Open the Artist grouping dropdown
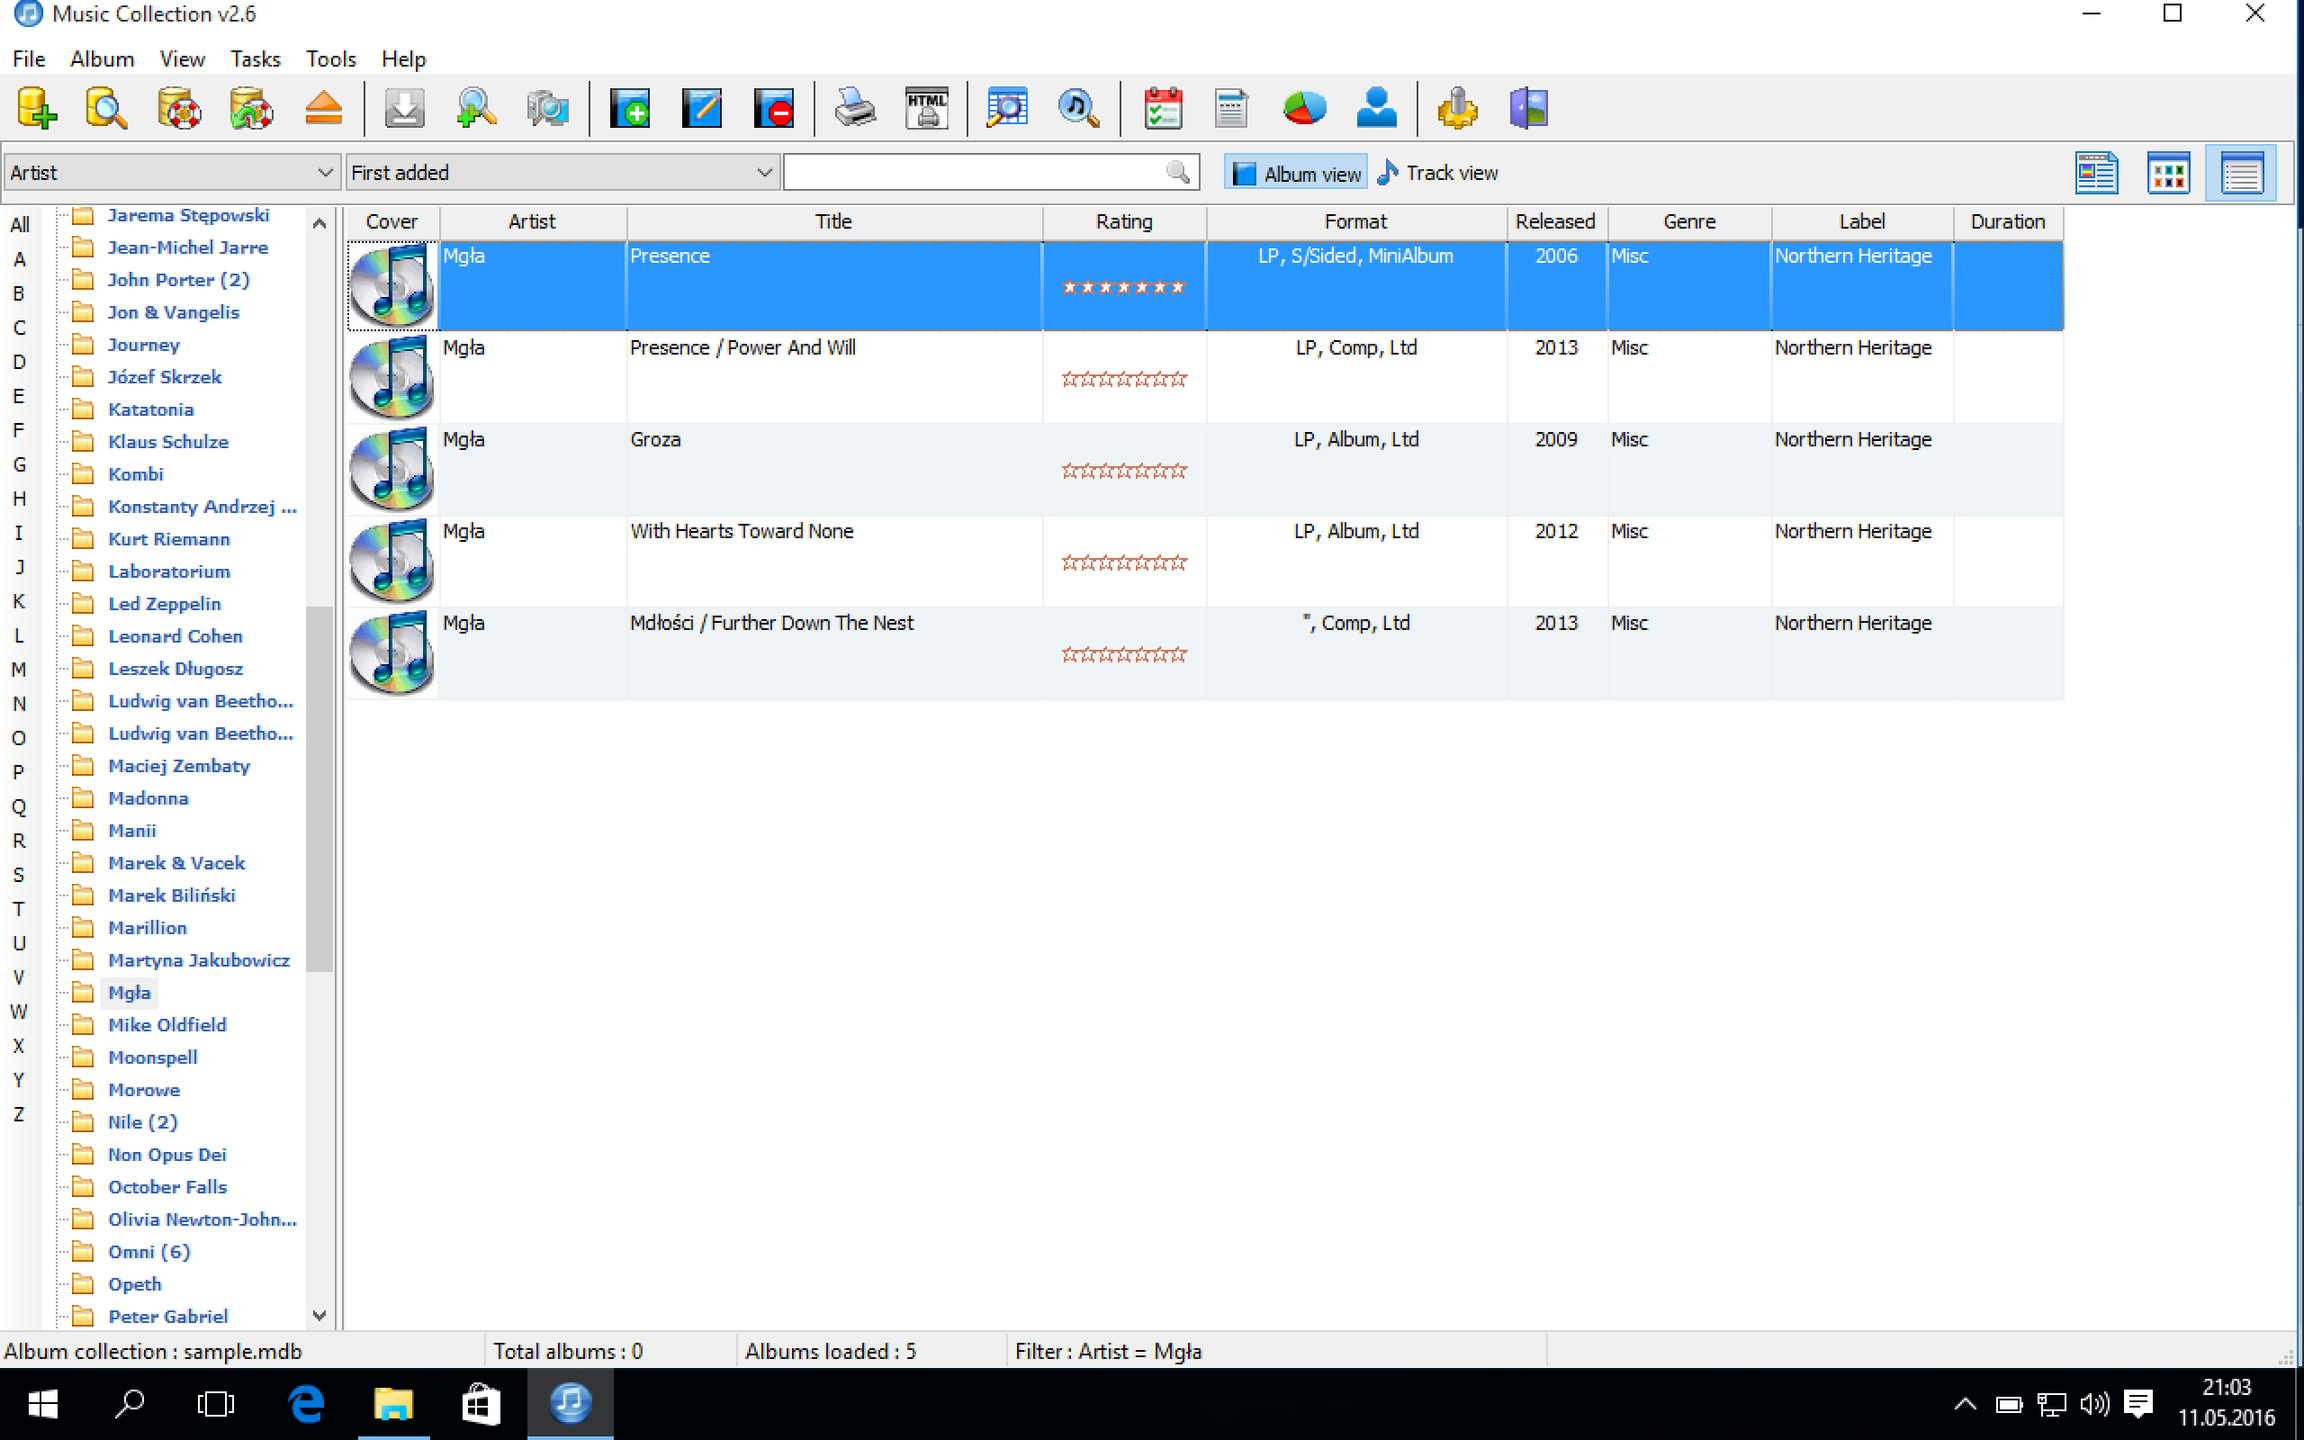2304x1440 pixels. 170,172
